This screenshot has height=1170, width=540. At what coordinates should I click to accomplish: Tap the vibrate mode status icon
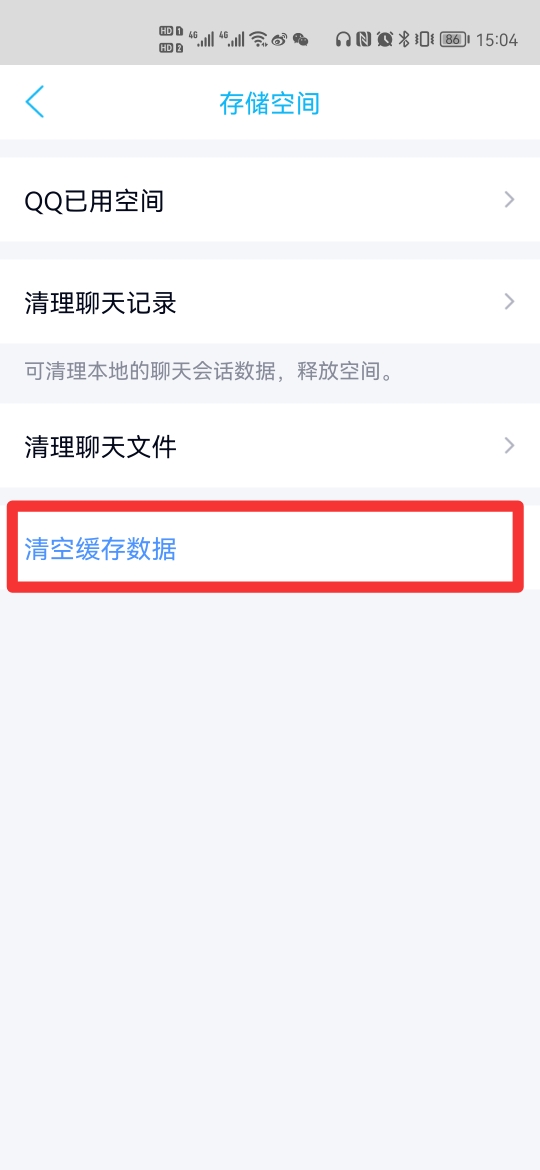pyautogui.click(x=424, y=40)
